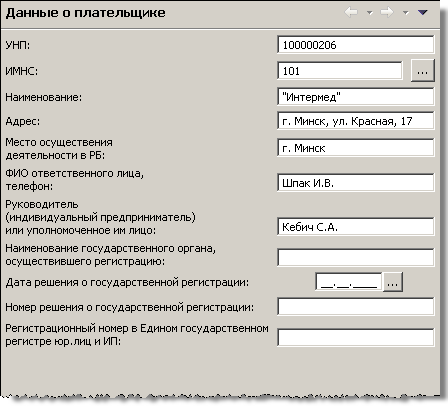The width and height of the screenshot is (448, 406).
Task: Click the Номер решения о регистрации field
Action: tap(356, 307)
